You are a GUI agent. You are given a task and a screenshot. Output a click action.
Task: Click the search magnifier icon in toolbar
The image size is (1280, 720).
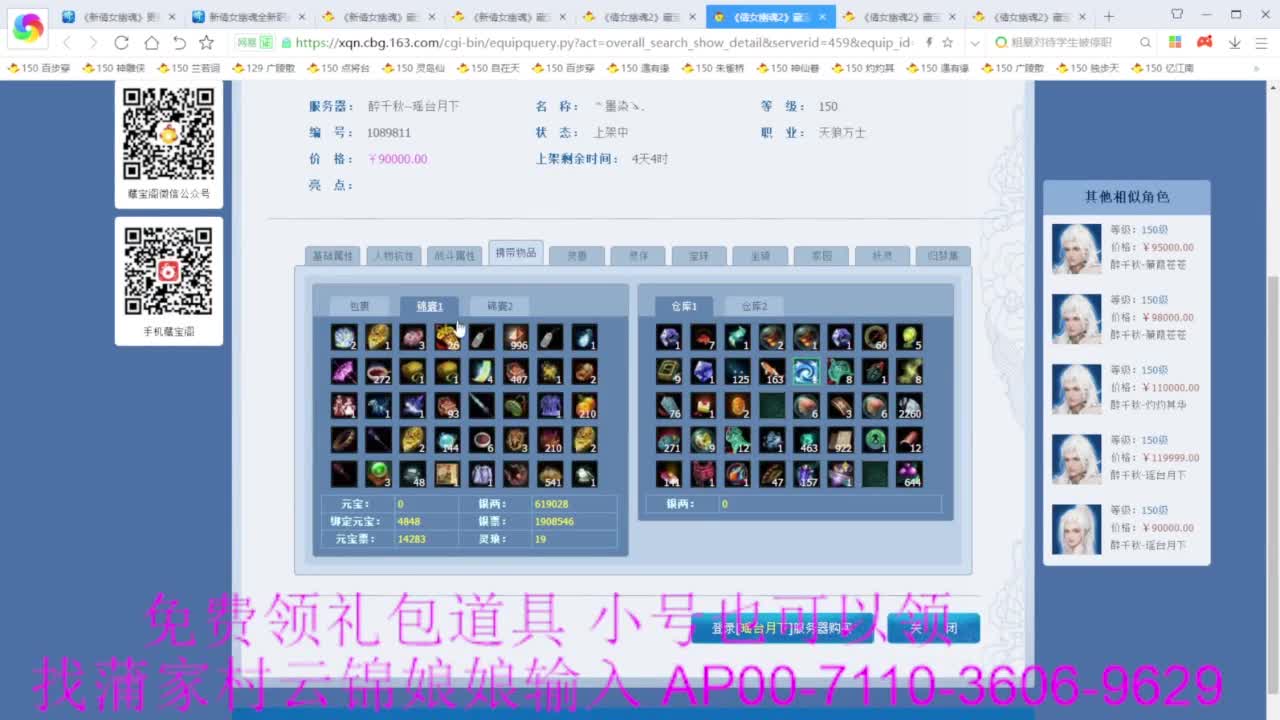pyautogui.click(x=1145, y=43)
